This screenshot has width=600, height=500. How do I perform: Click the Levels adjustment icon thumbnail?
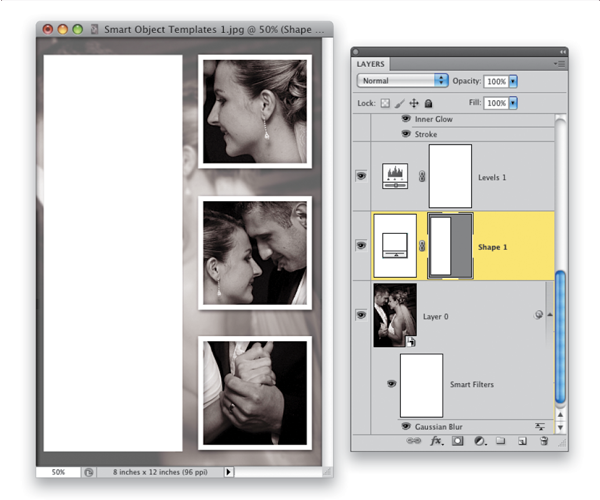pos(395,176)
